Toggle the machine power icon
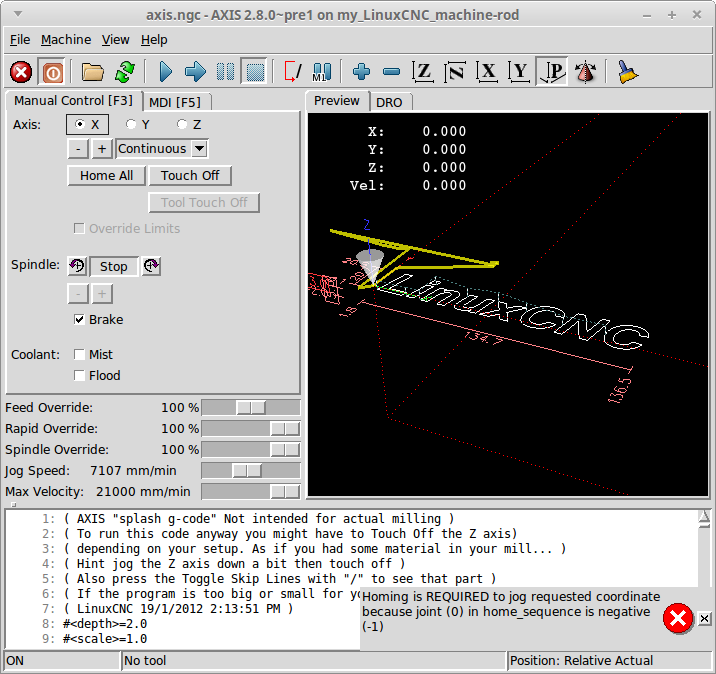This screenshot has width=716, height=674. click(x=51, y=72)
